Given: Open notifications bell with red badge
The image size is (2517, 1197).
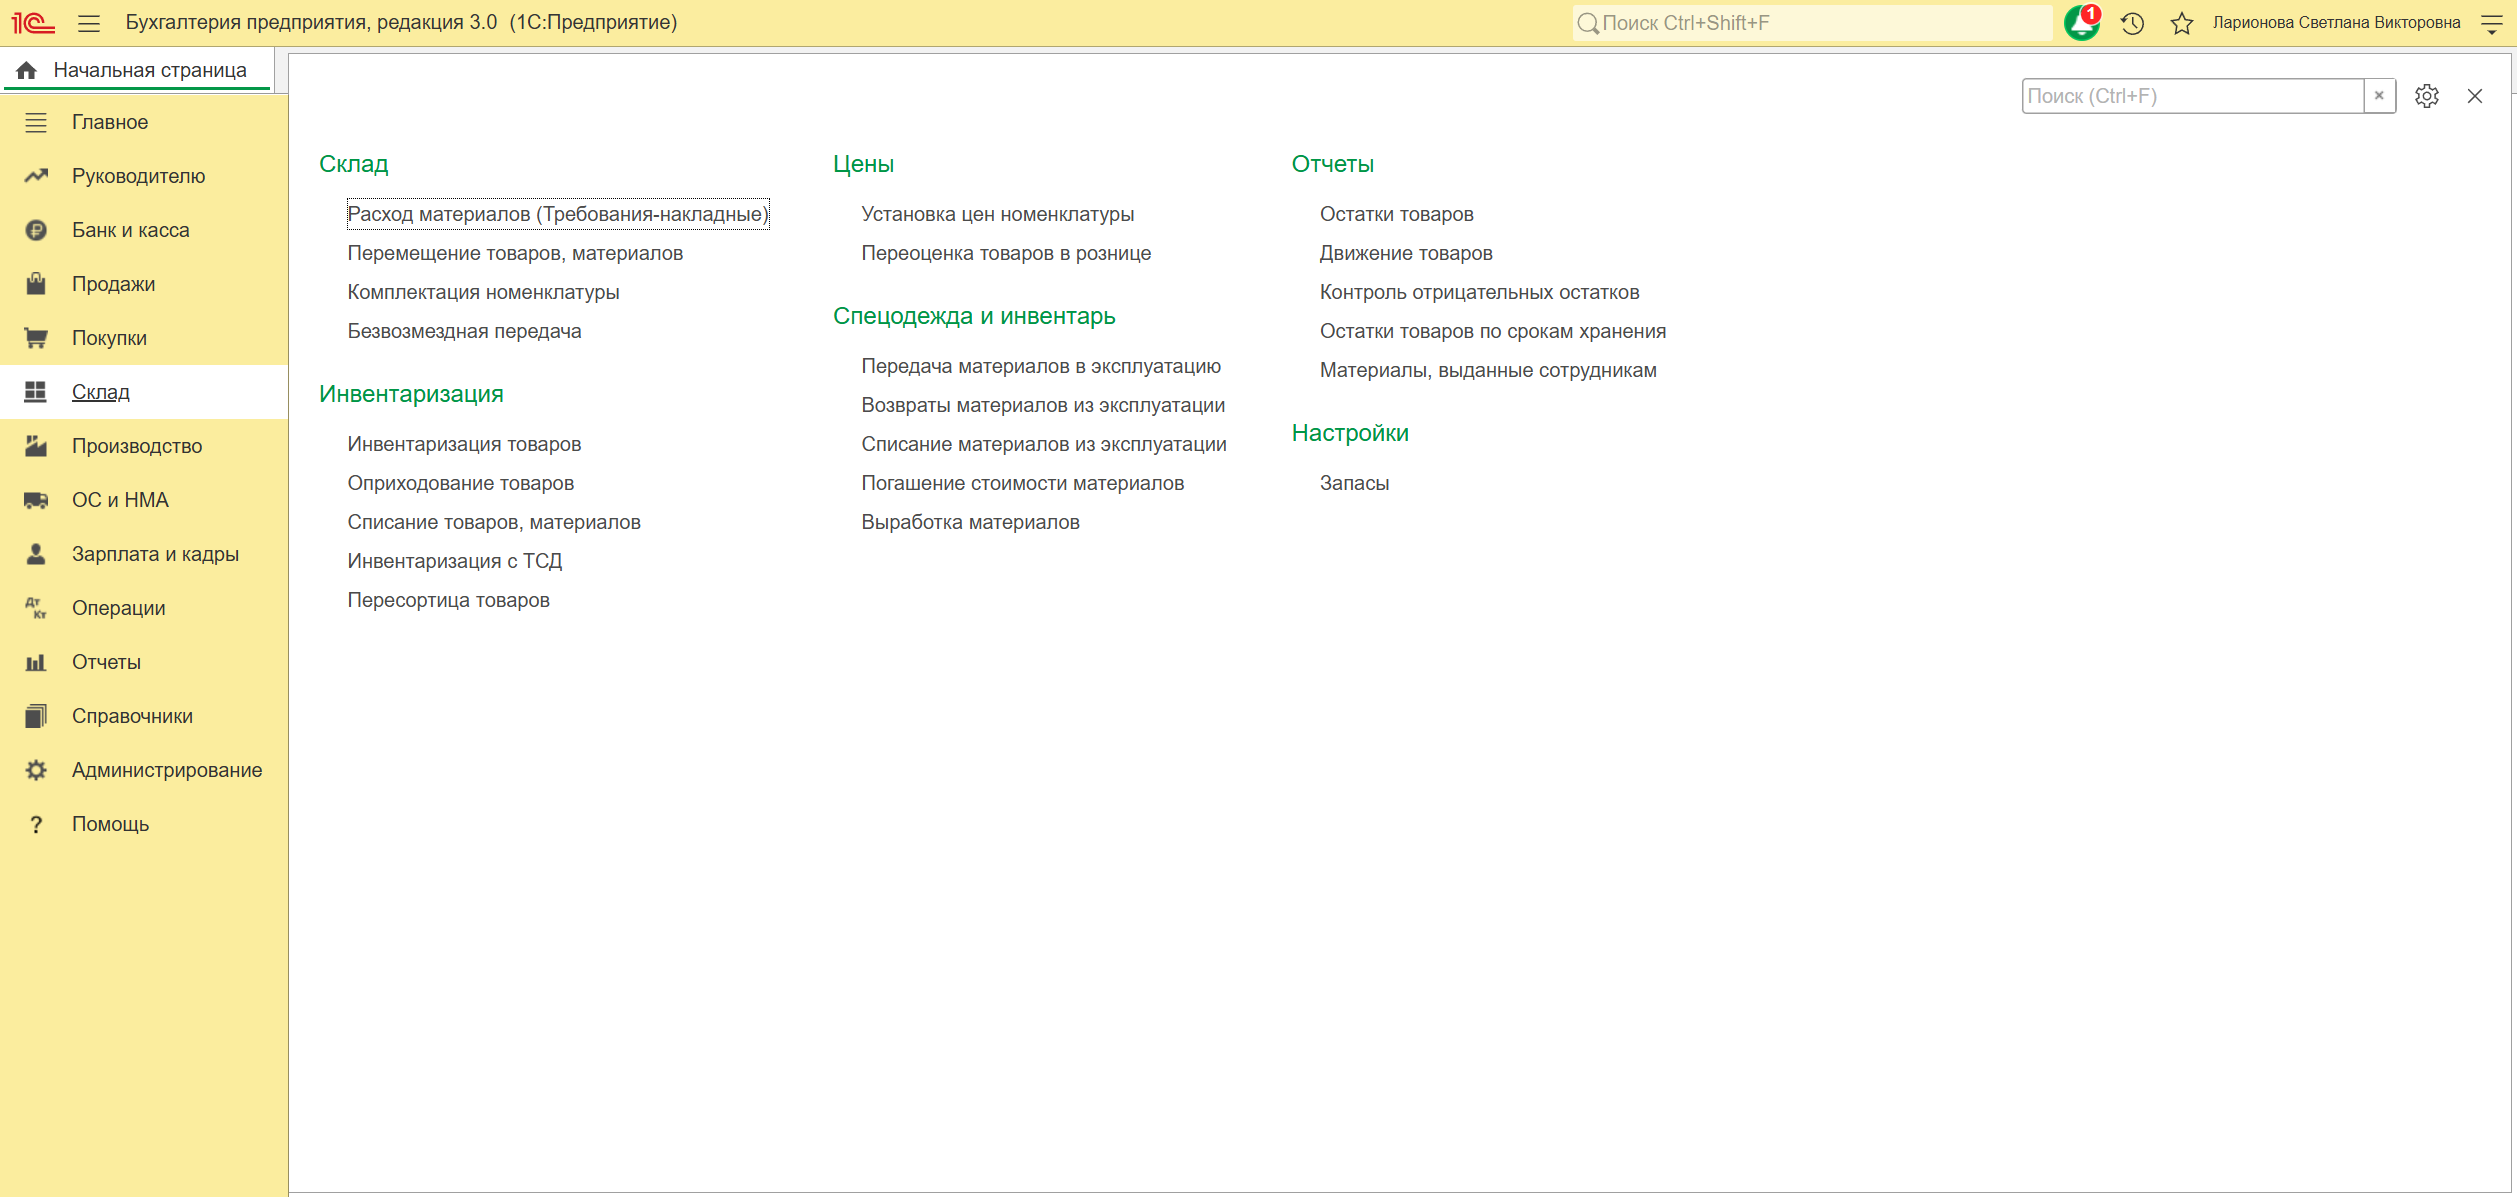Looking at the screenshot, I should 2082,22.
